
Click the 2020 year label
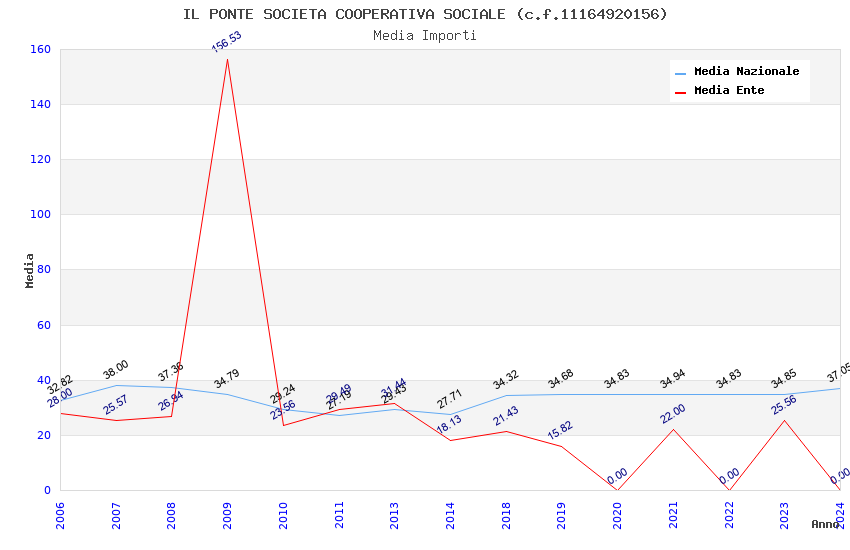coord(617,515)
